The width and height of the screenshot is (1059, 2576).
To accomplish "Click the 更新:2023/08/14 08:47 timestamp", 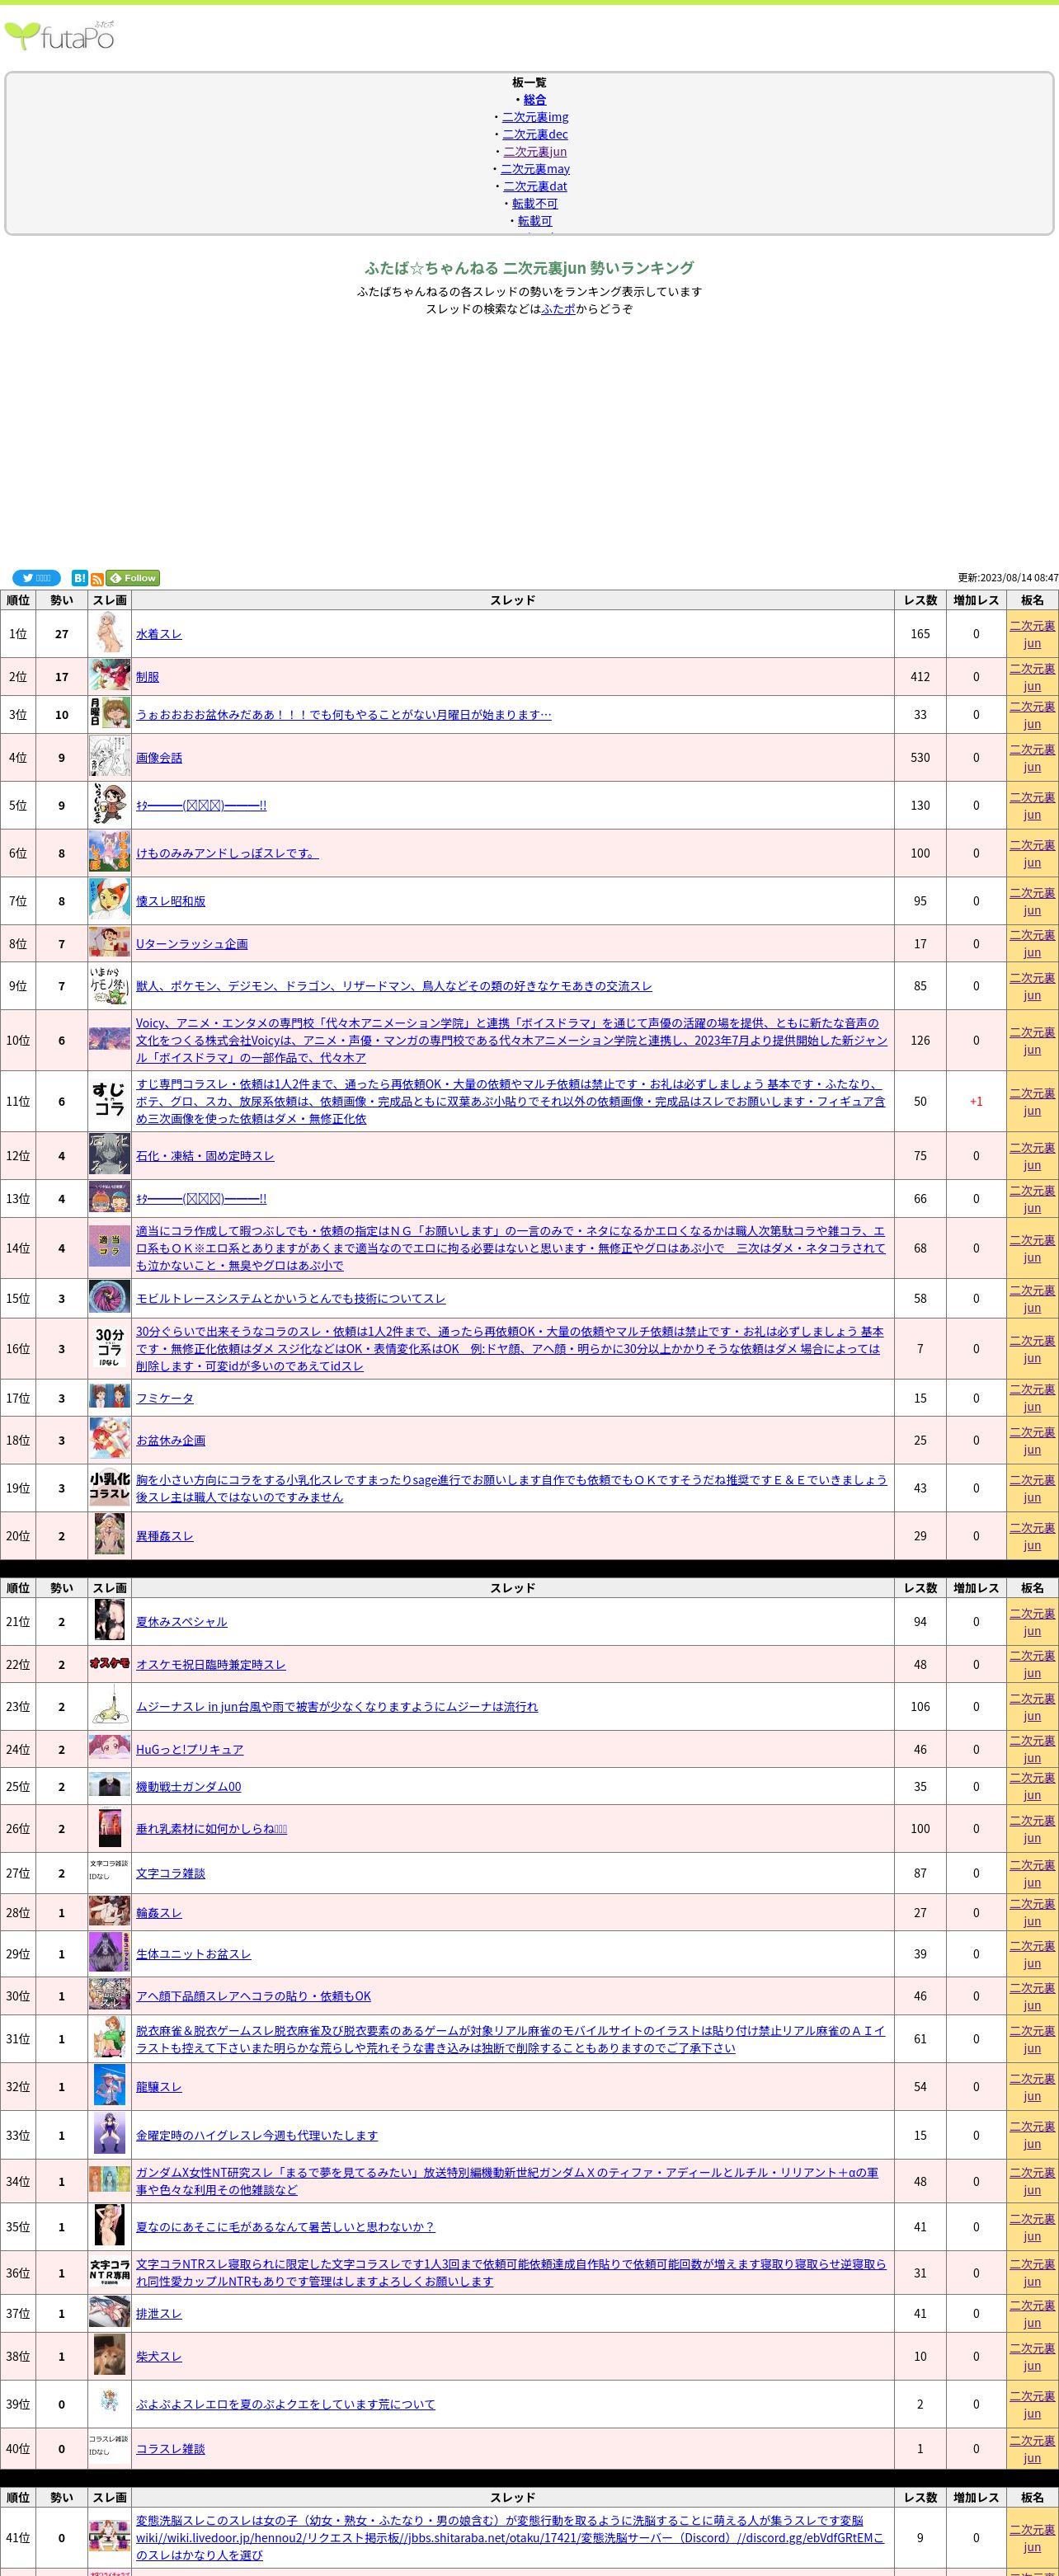I will click(1008, 578).
